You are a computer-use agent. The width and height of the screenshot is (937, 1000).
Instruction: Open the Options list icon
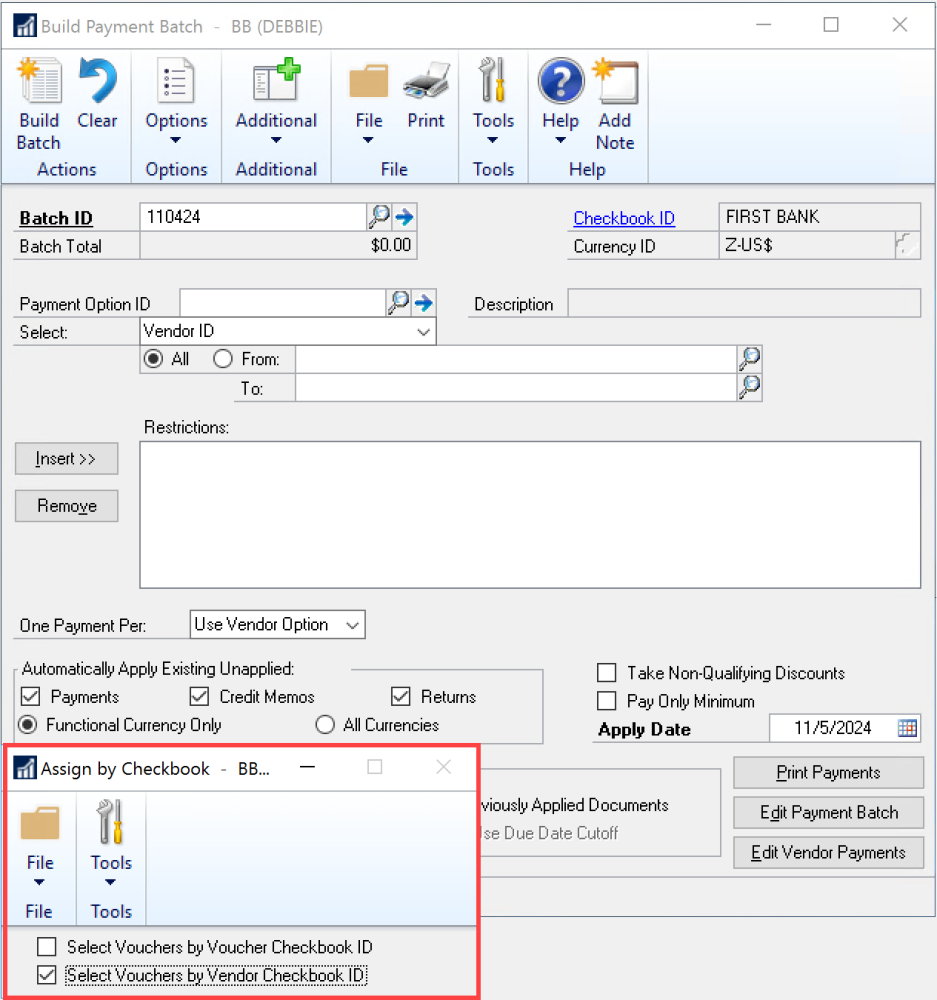[x=176, y=81]
